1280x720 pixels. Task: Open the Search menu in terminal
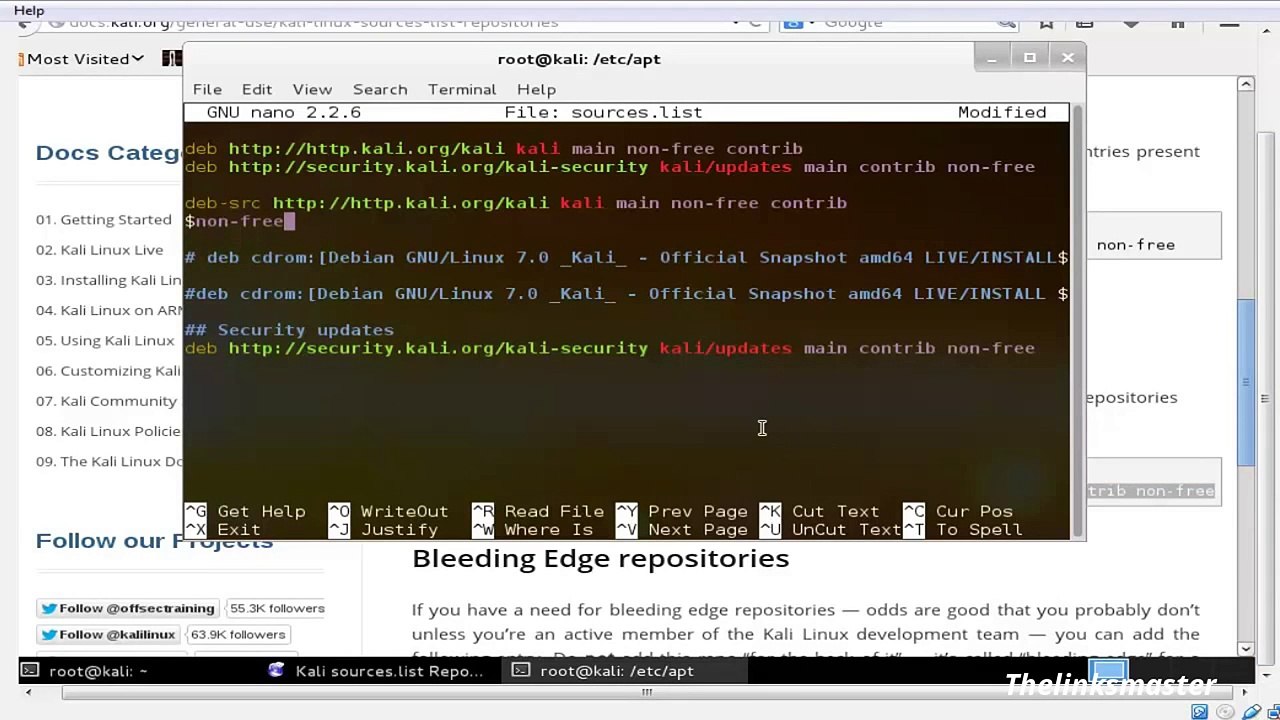coord(380,89)
